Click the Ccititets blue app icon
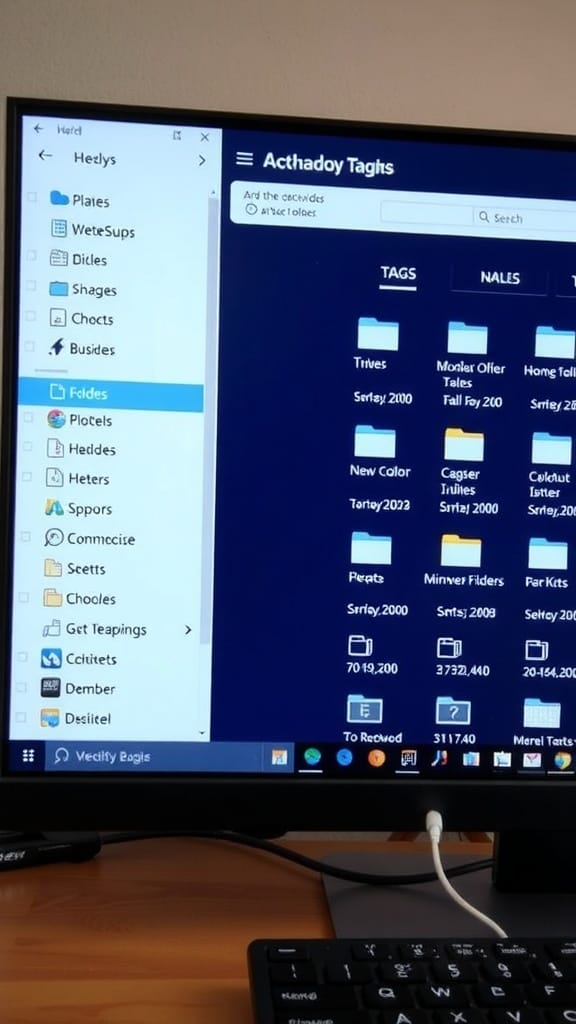The image size is (576, 1024). (x=51, y=658)
